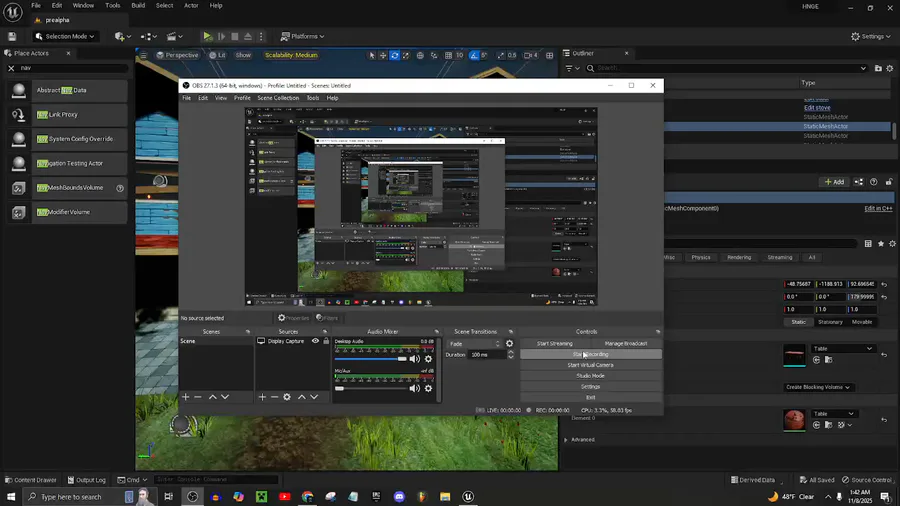Viewport: 900px width, 506px height.
Task: Toggle Display Capture visibility eye in OBS
Action: point(315,341)
